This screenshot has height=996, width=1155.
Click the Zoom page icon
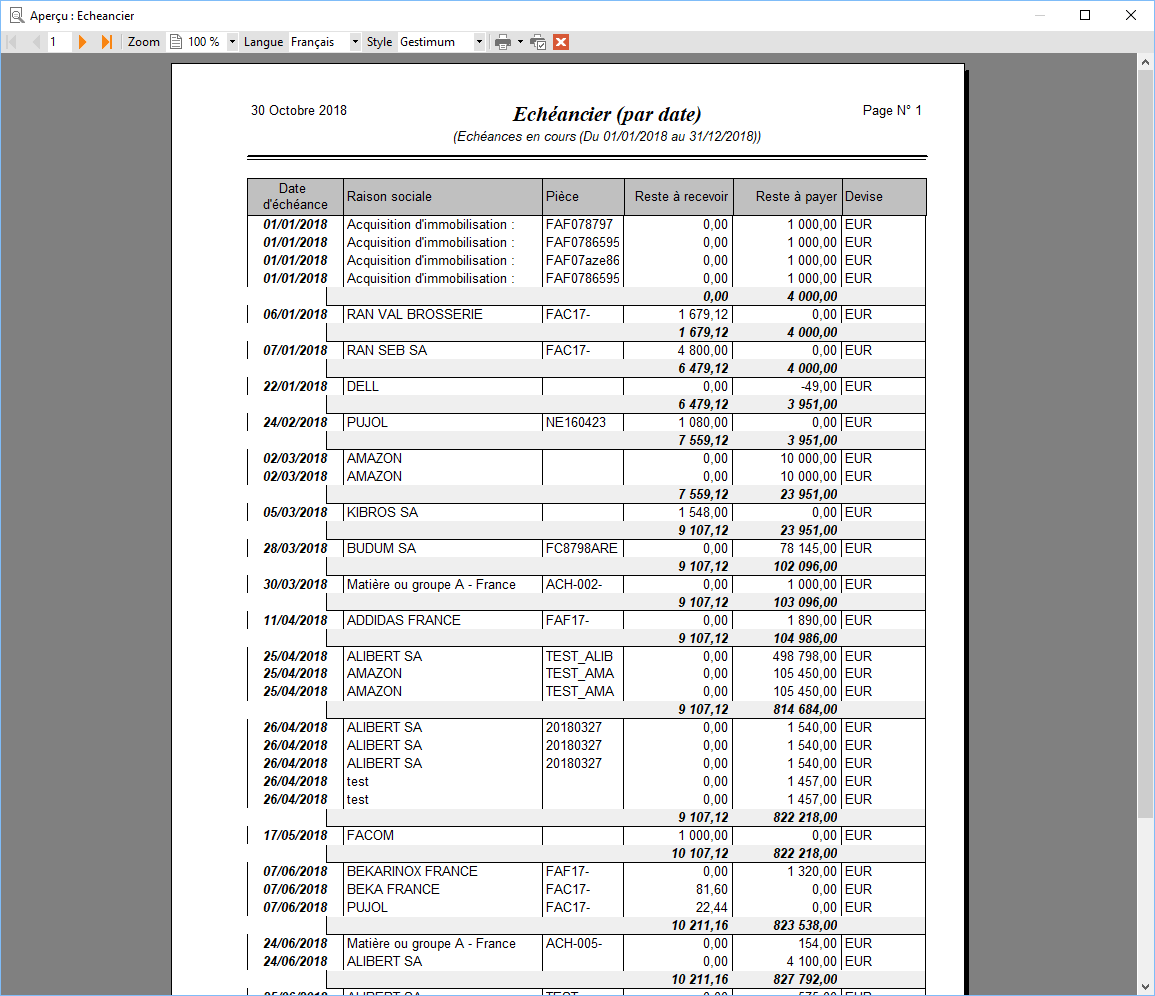coord(176,42)
